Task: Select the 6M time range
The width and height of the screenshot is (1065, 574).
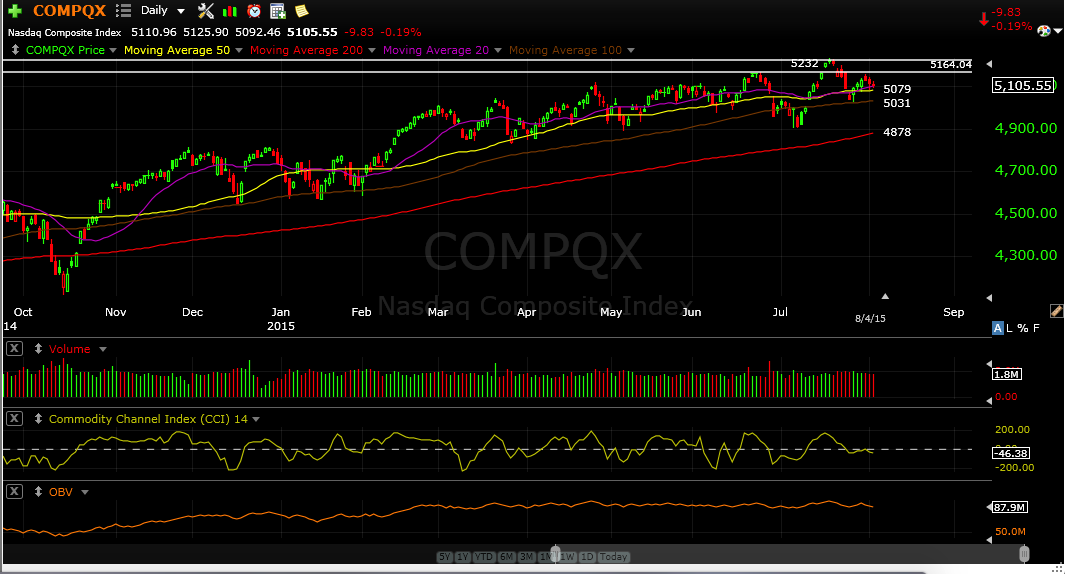Action: [507, 556]
